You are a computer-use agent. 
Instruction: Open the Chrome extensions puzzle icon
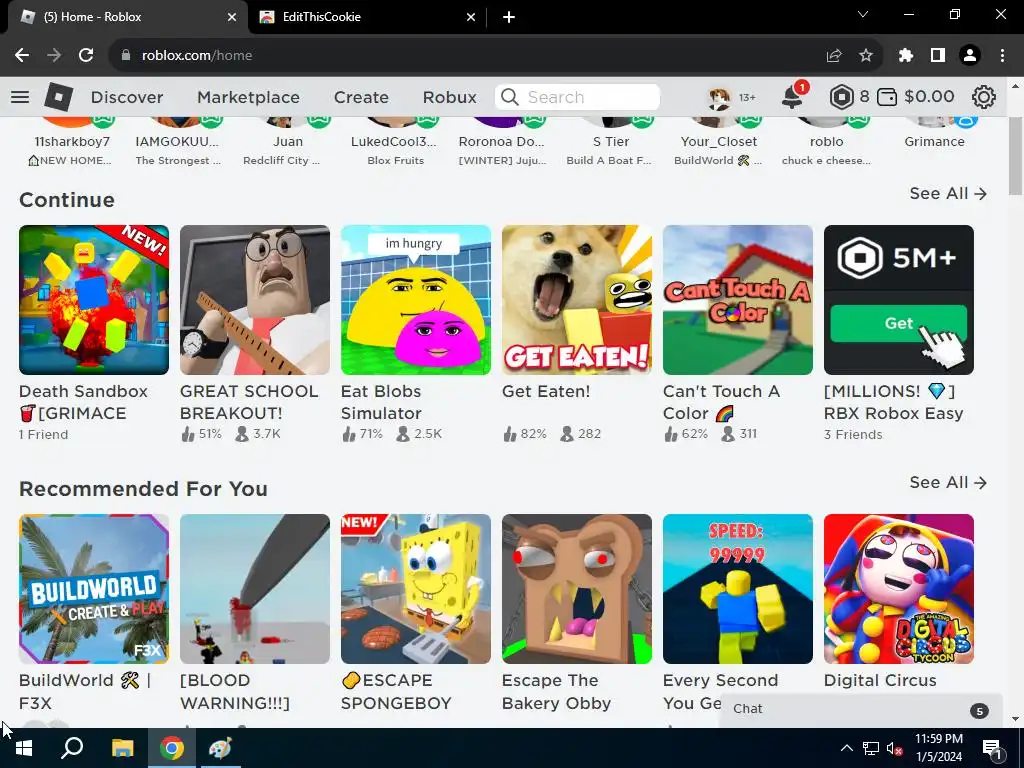point(905,56)
